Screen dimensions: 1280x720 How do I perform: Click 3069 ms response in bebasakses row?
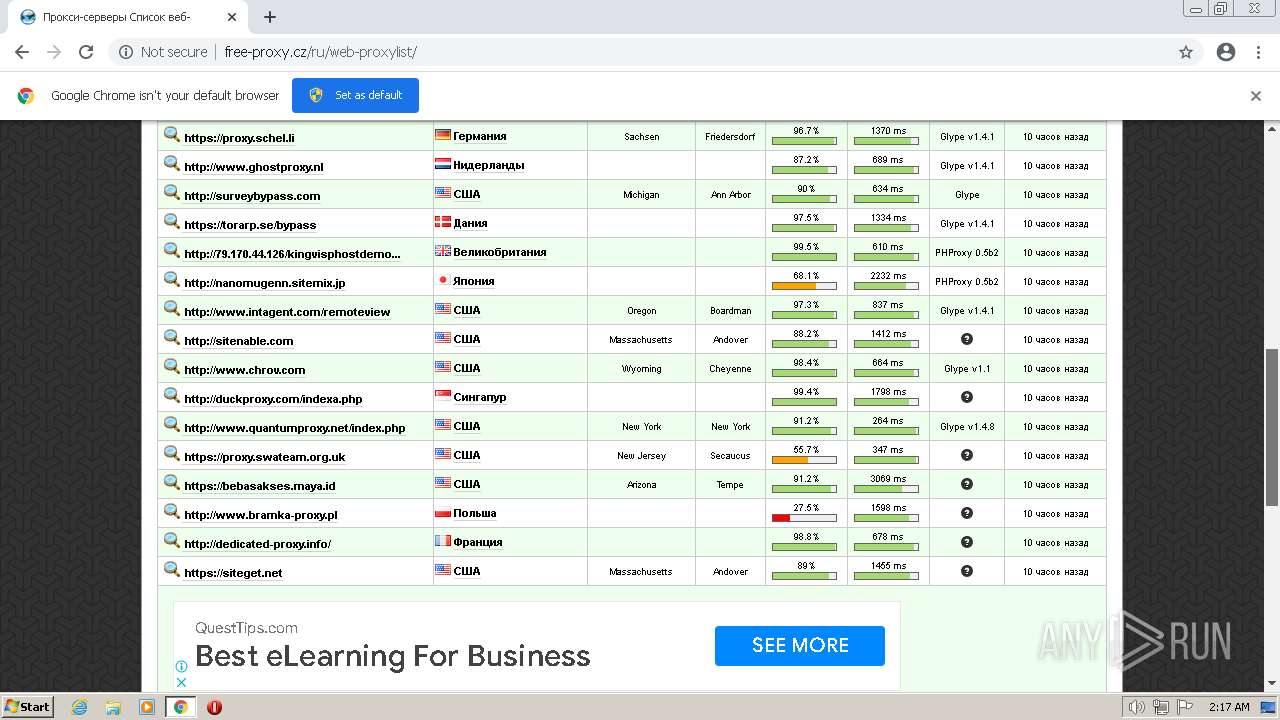[888, 479]
